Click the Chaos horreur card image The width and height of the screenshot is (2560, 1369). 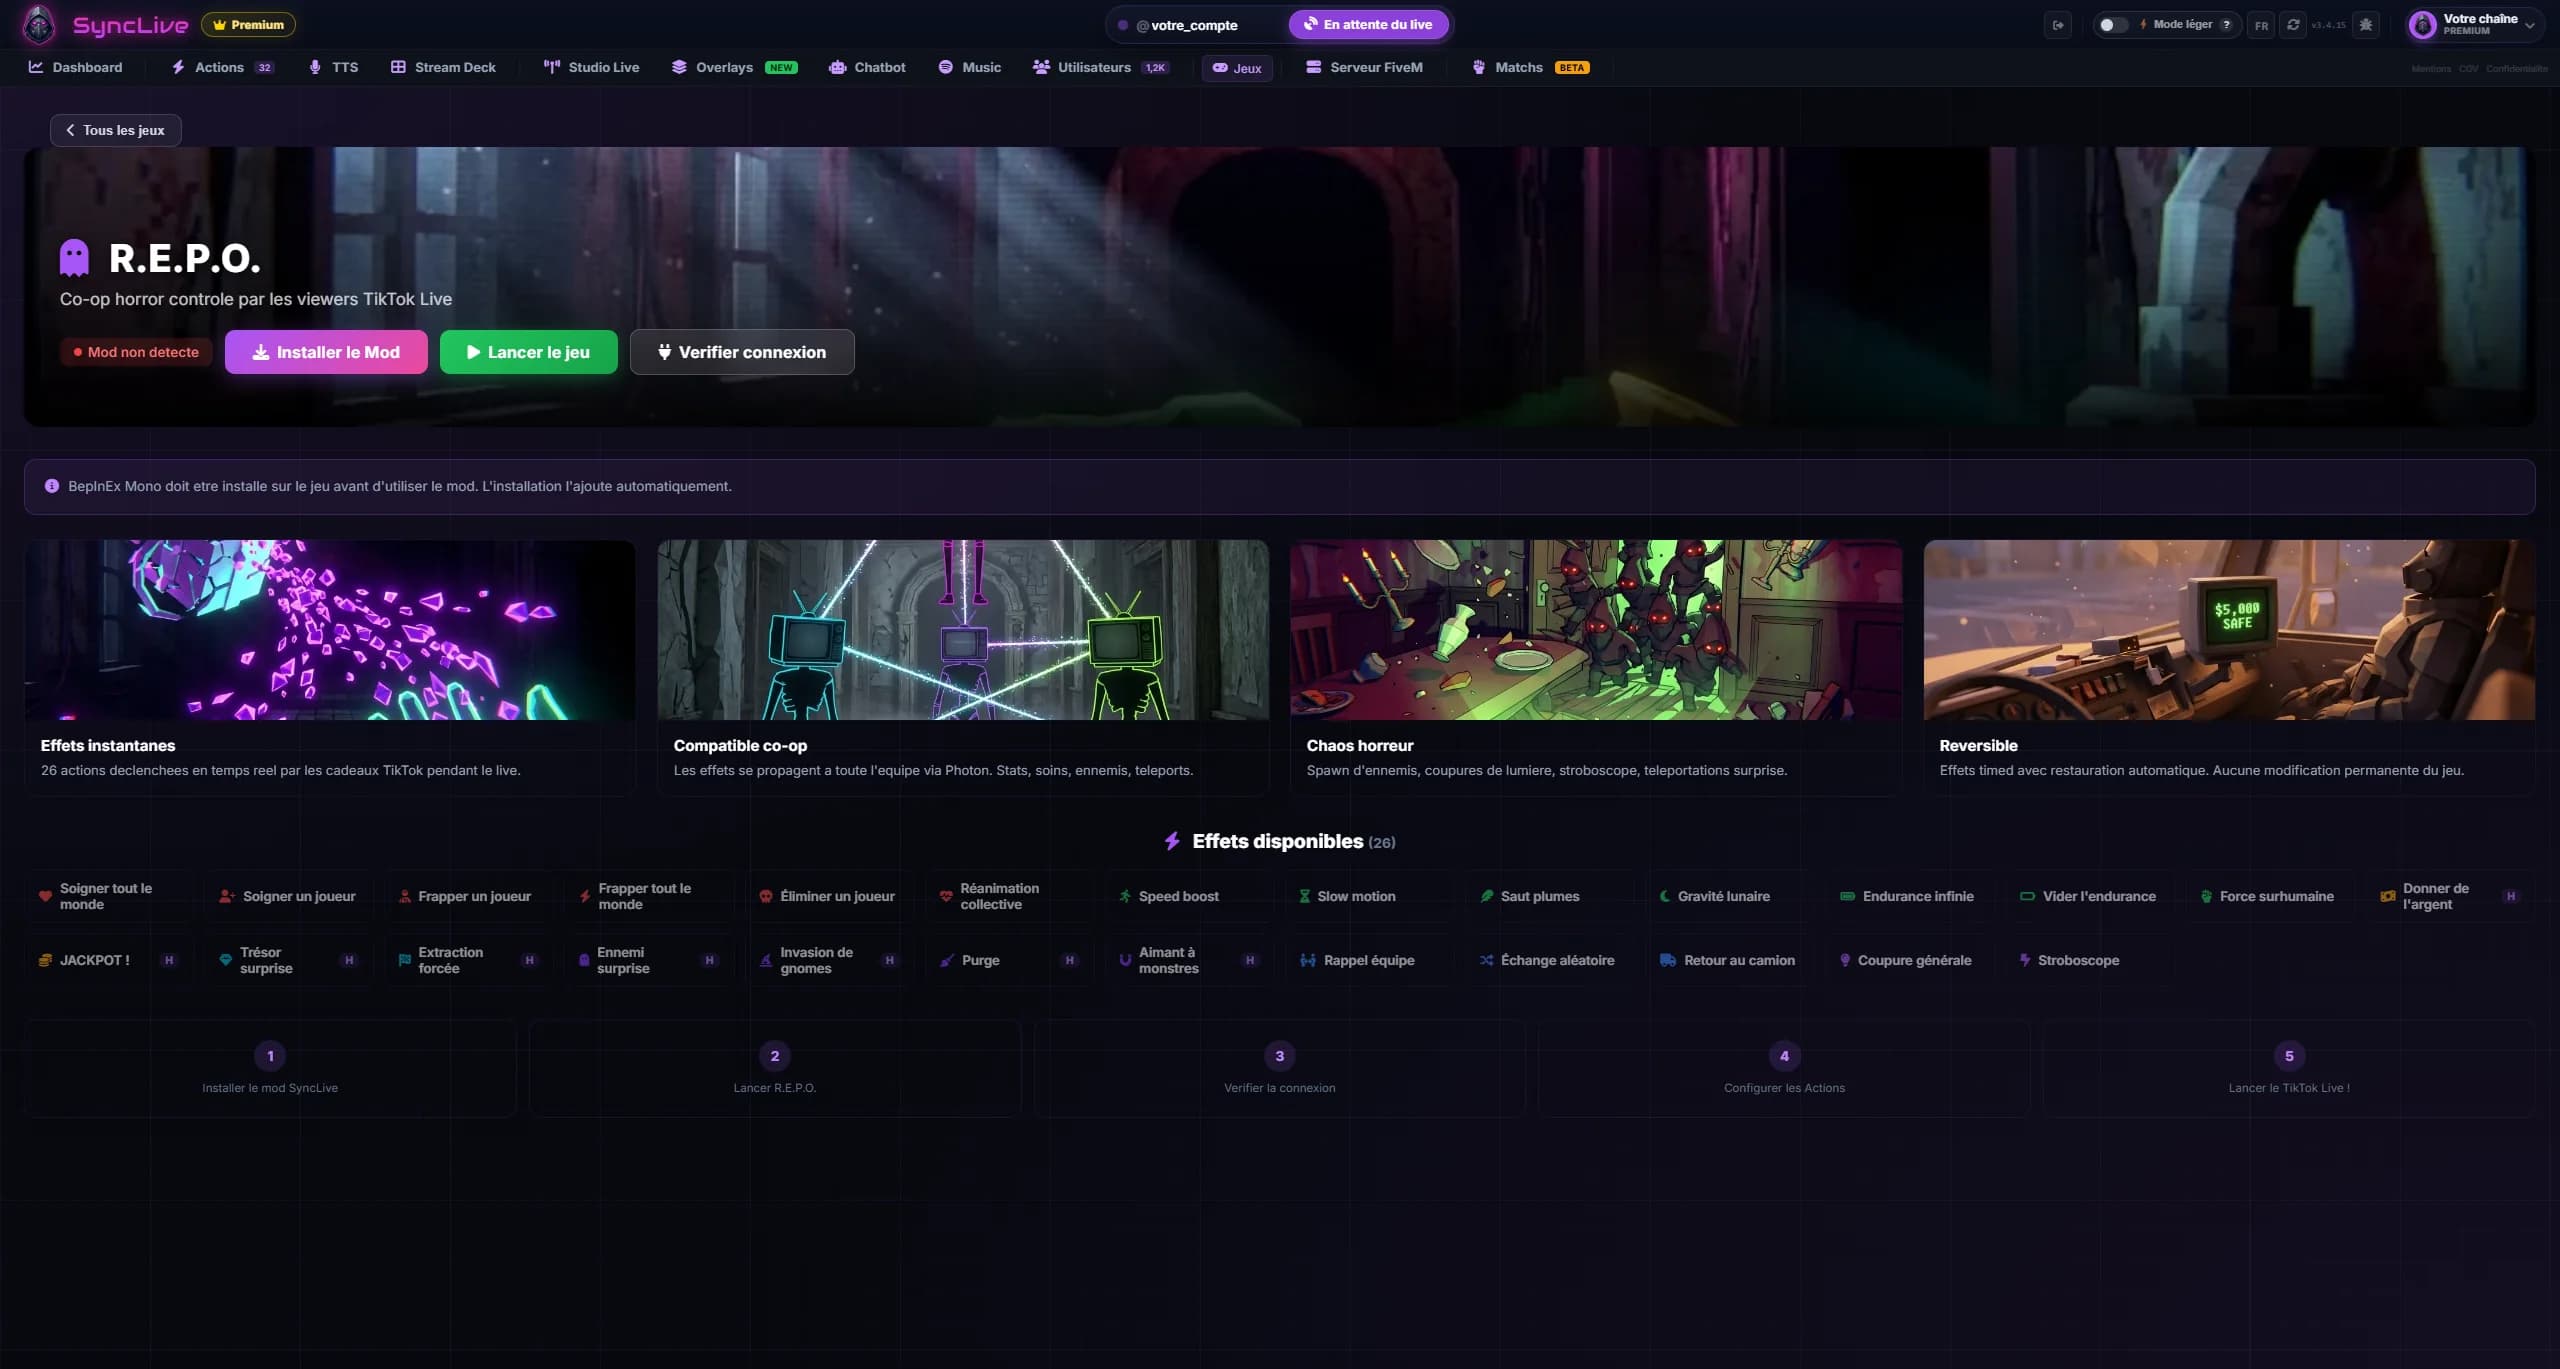(1596, 630)
